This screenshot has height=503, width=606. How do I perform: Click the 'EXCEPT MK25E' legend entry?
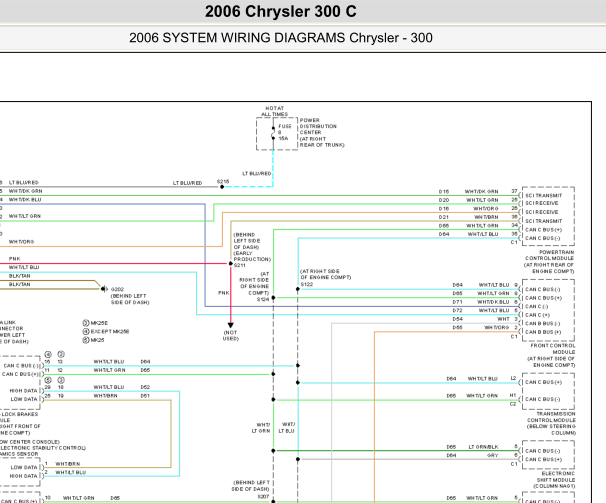[110, 331]
